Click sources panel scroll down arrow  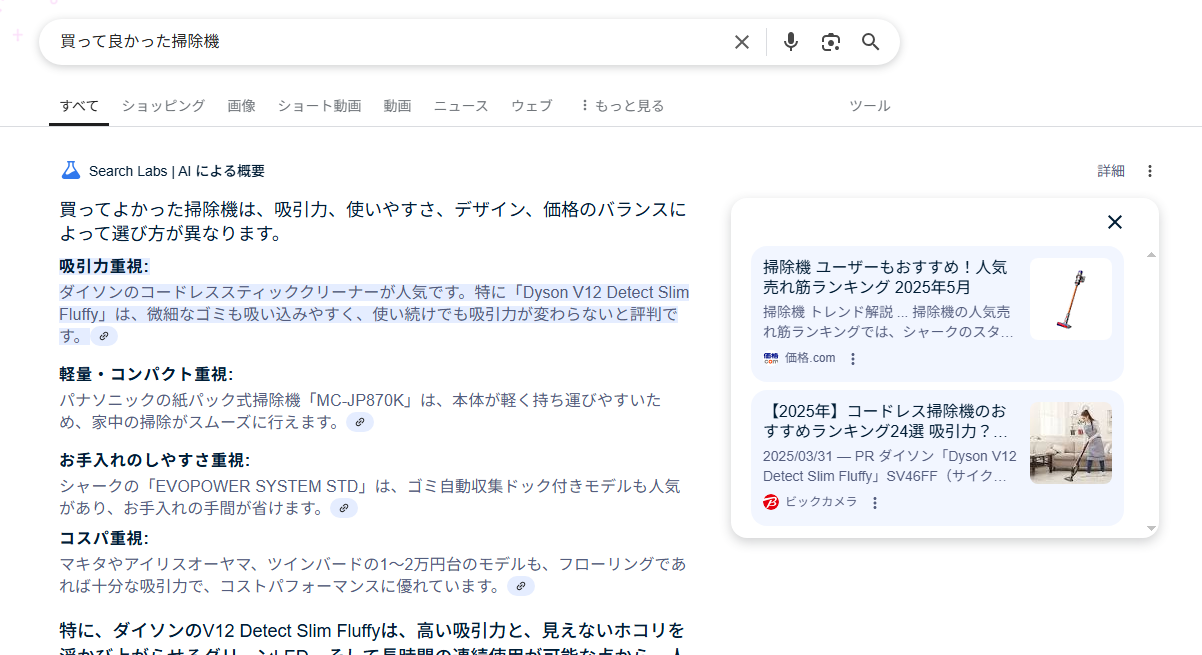point(1151,528)
